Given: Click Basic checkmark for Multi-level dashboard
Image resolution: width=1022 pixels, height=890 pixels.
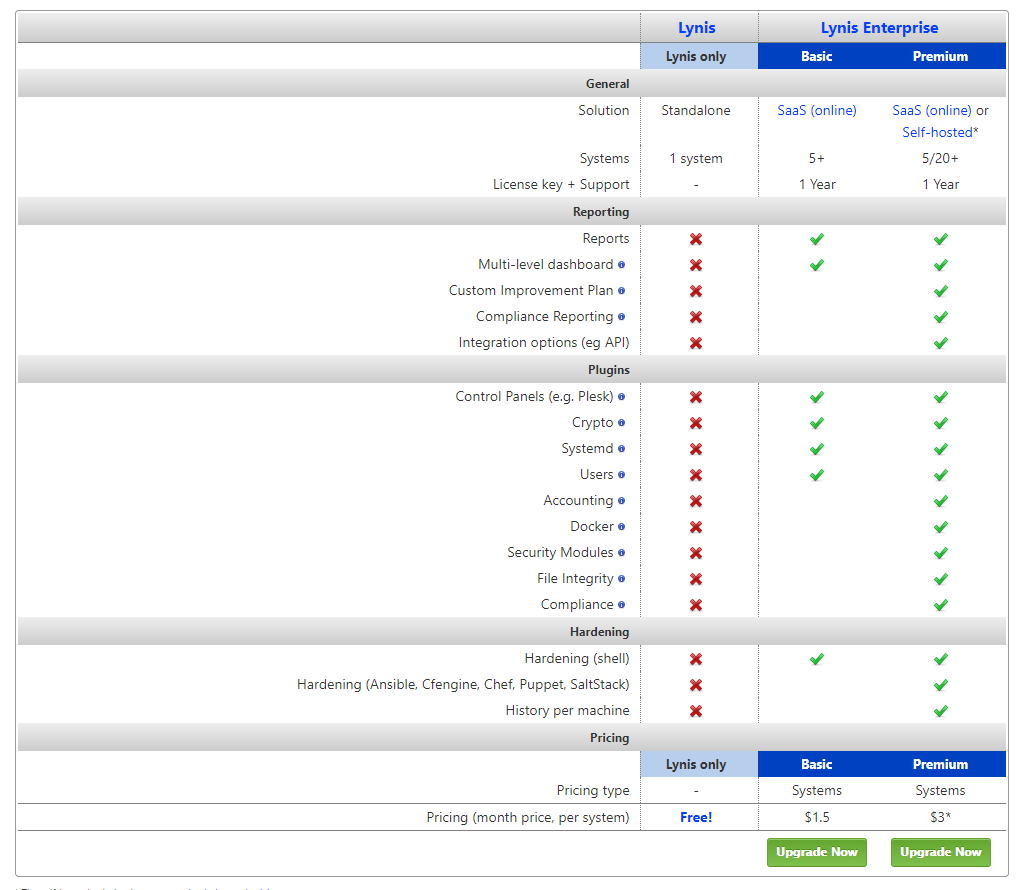Looking at the screenshot, I should pos(817,265).
